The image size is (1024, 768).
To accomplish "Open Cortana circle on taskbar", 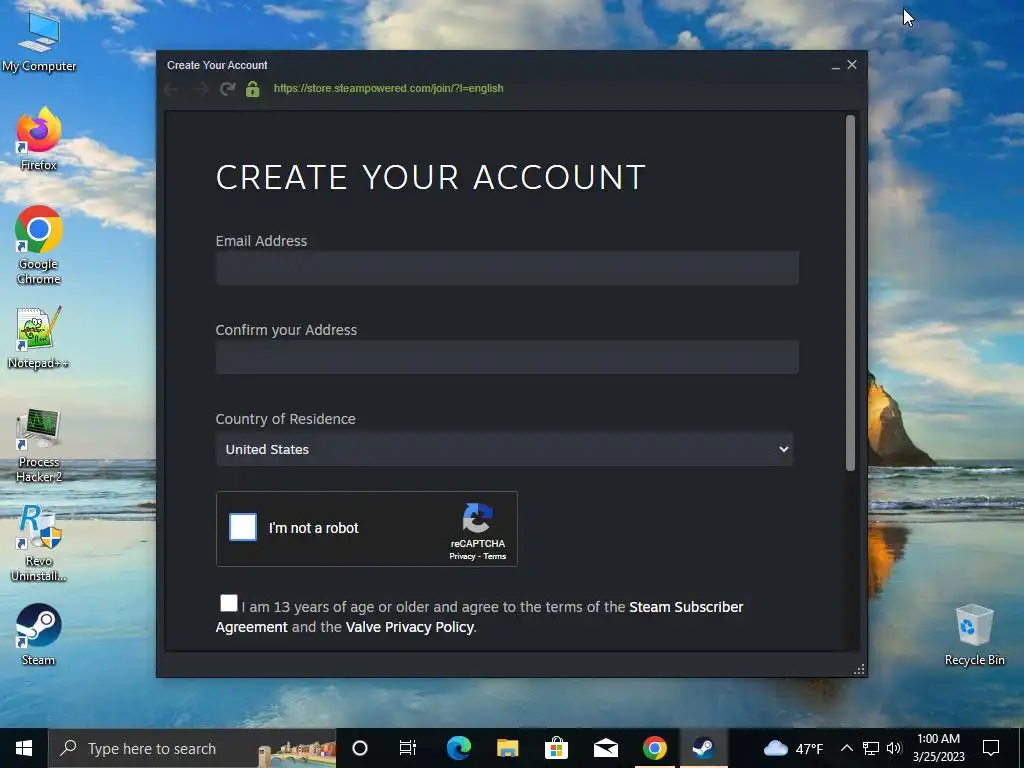I will [x=360, y=748].
